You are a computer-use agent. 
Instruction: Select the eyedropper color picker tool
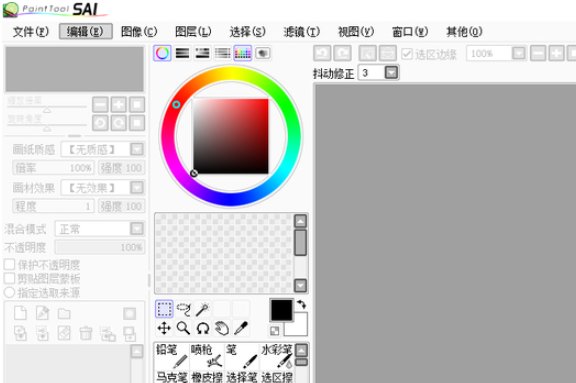point(241,328)
